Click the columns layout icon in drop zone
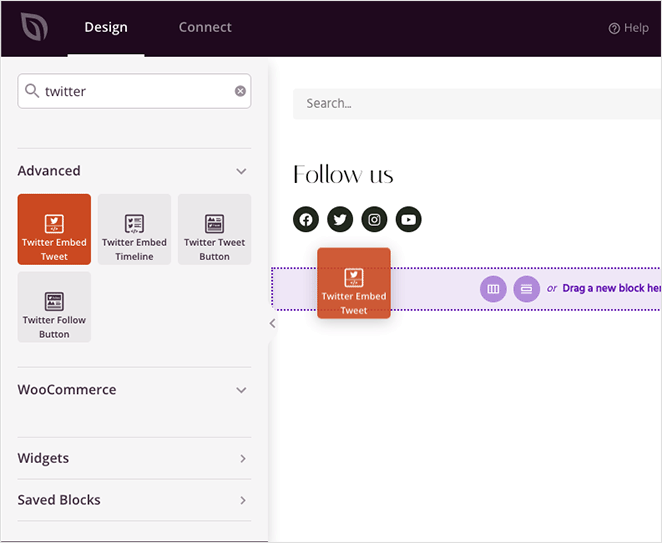662x543 pixels. [492, 289]
